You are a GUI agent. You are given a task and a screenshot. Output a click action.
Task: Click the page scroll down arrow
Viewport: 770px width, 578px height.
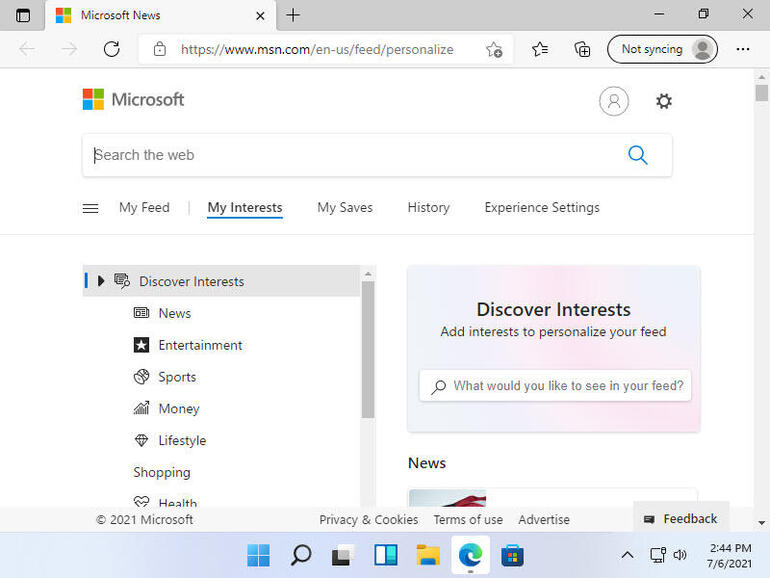coord(762,523)
